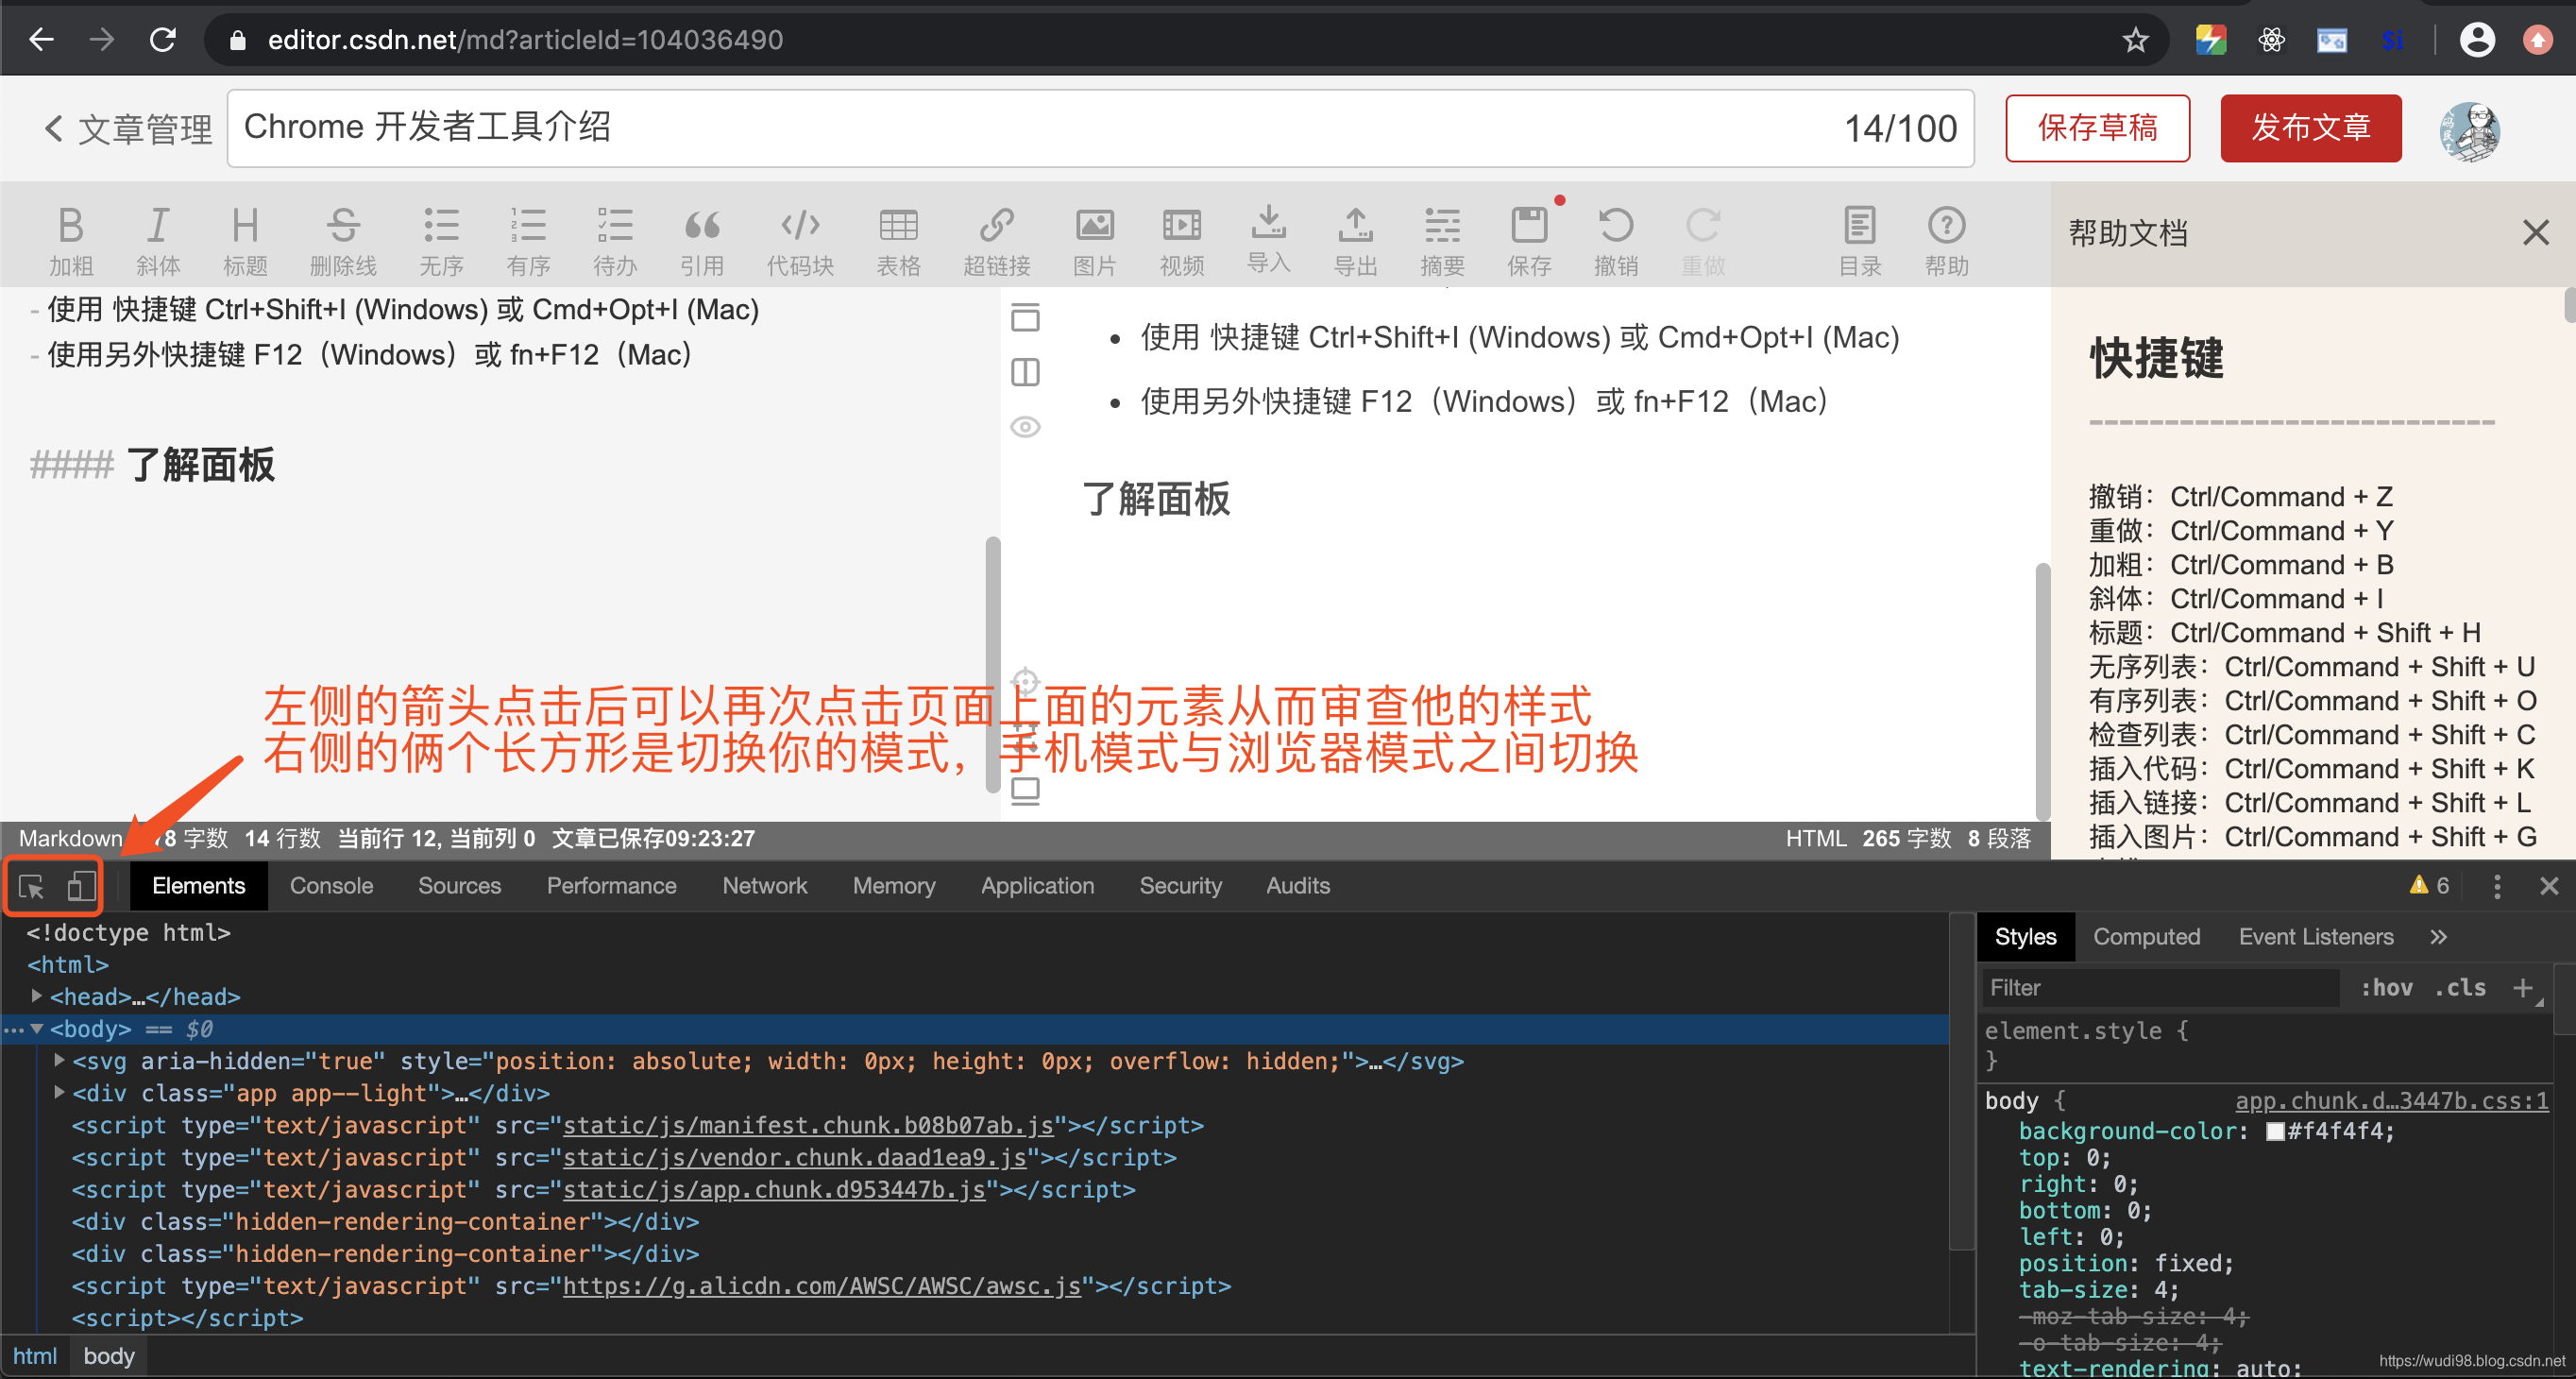
Task: Insert a table using the 表格 icon
Action: (898, 237)
